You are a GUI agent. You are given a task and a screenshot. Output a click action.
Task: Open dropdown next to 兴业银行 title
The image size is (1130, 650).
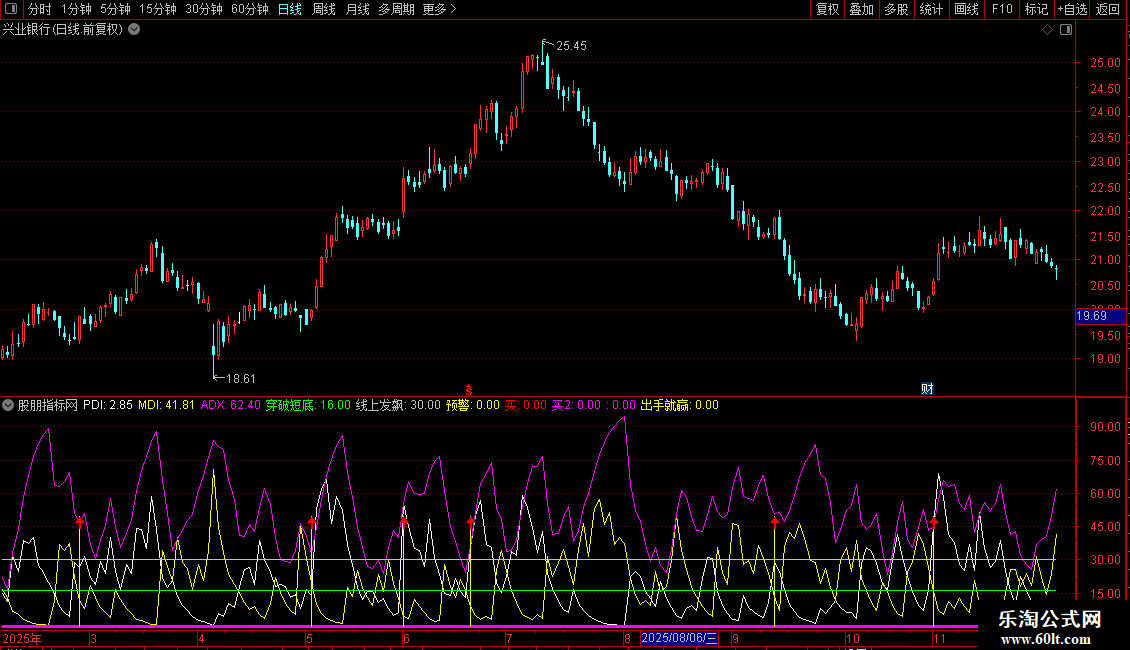(x=135, y=29)
